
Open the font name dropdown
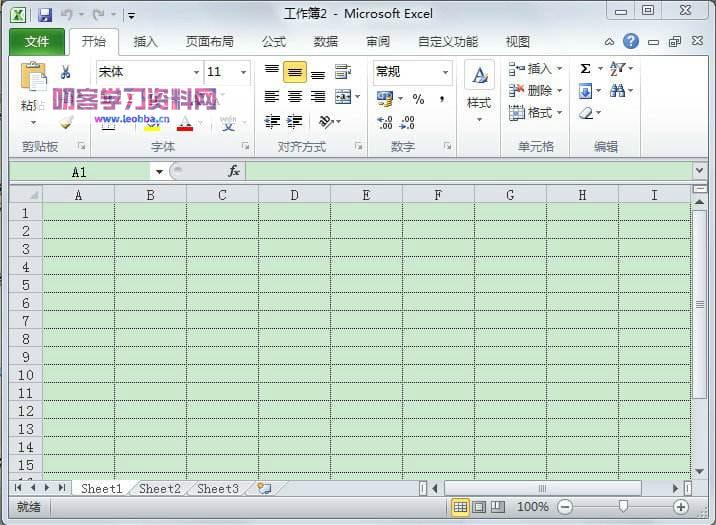(x=196, y=72)
